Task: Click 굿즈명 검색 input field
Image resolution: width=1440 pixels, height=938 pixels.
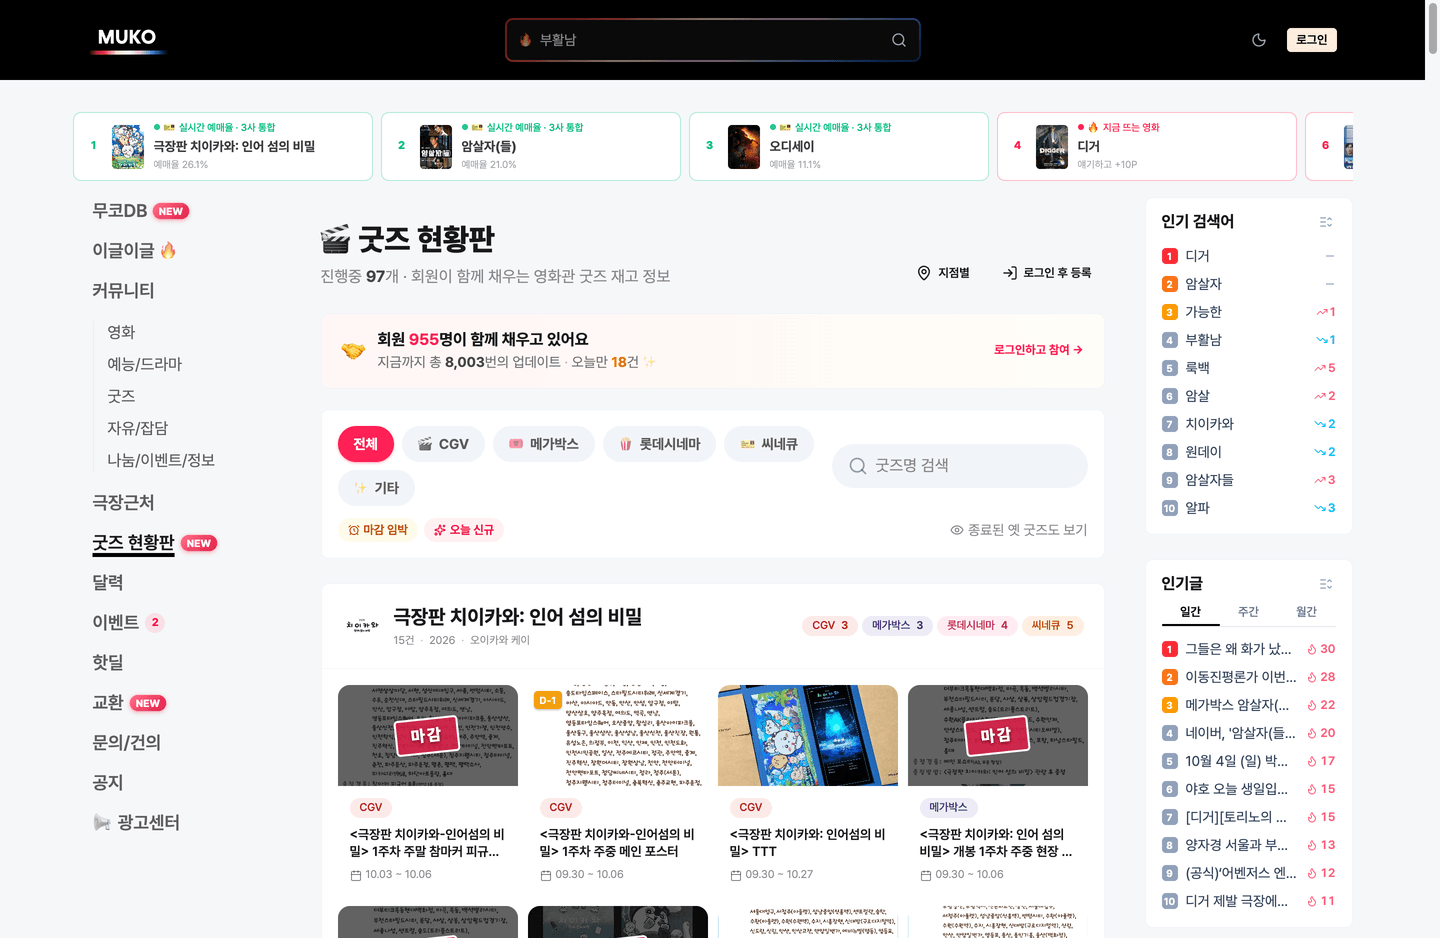Action: coord(960,466)
